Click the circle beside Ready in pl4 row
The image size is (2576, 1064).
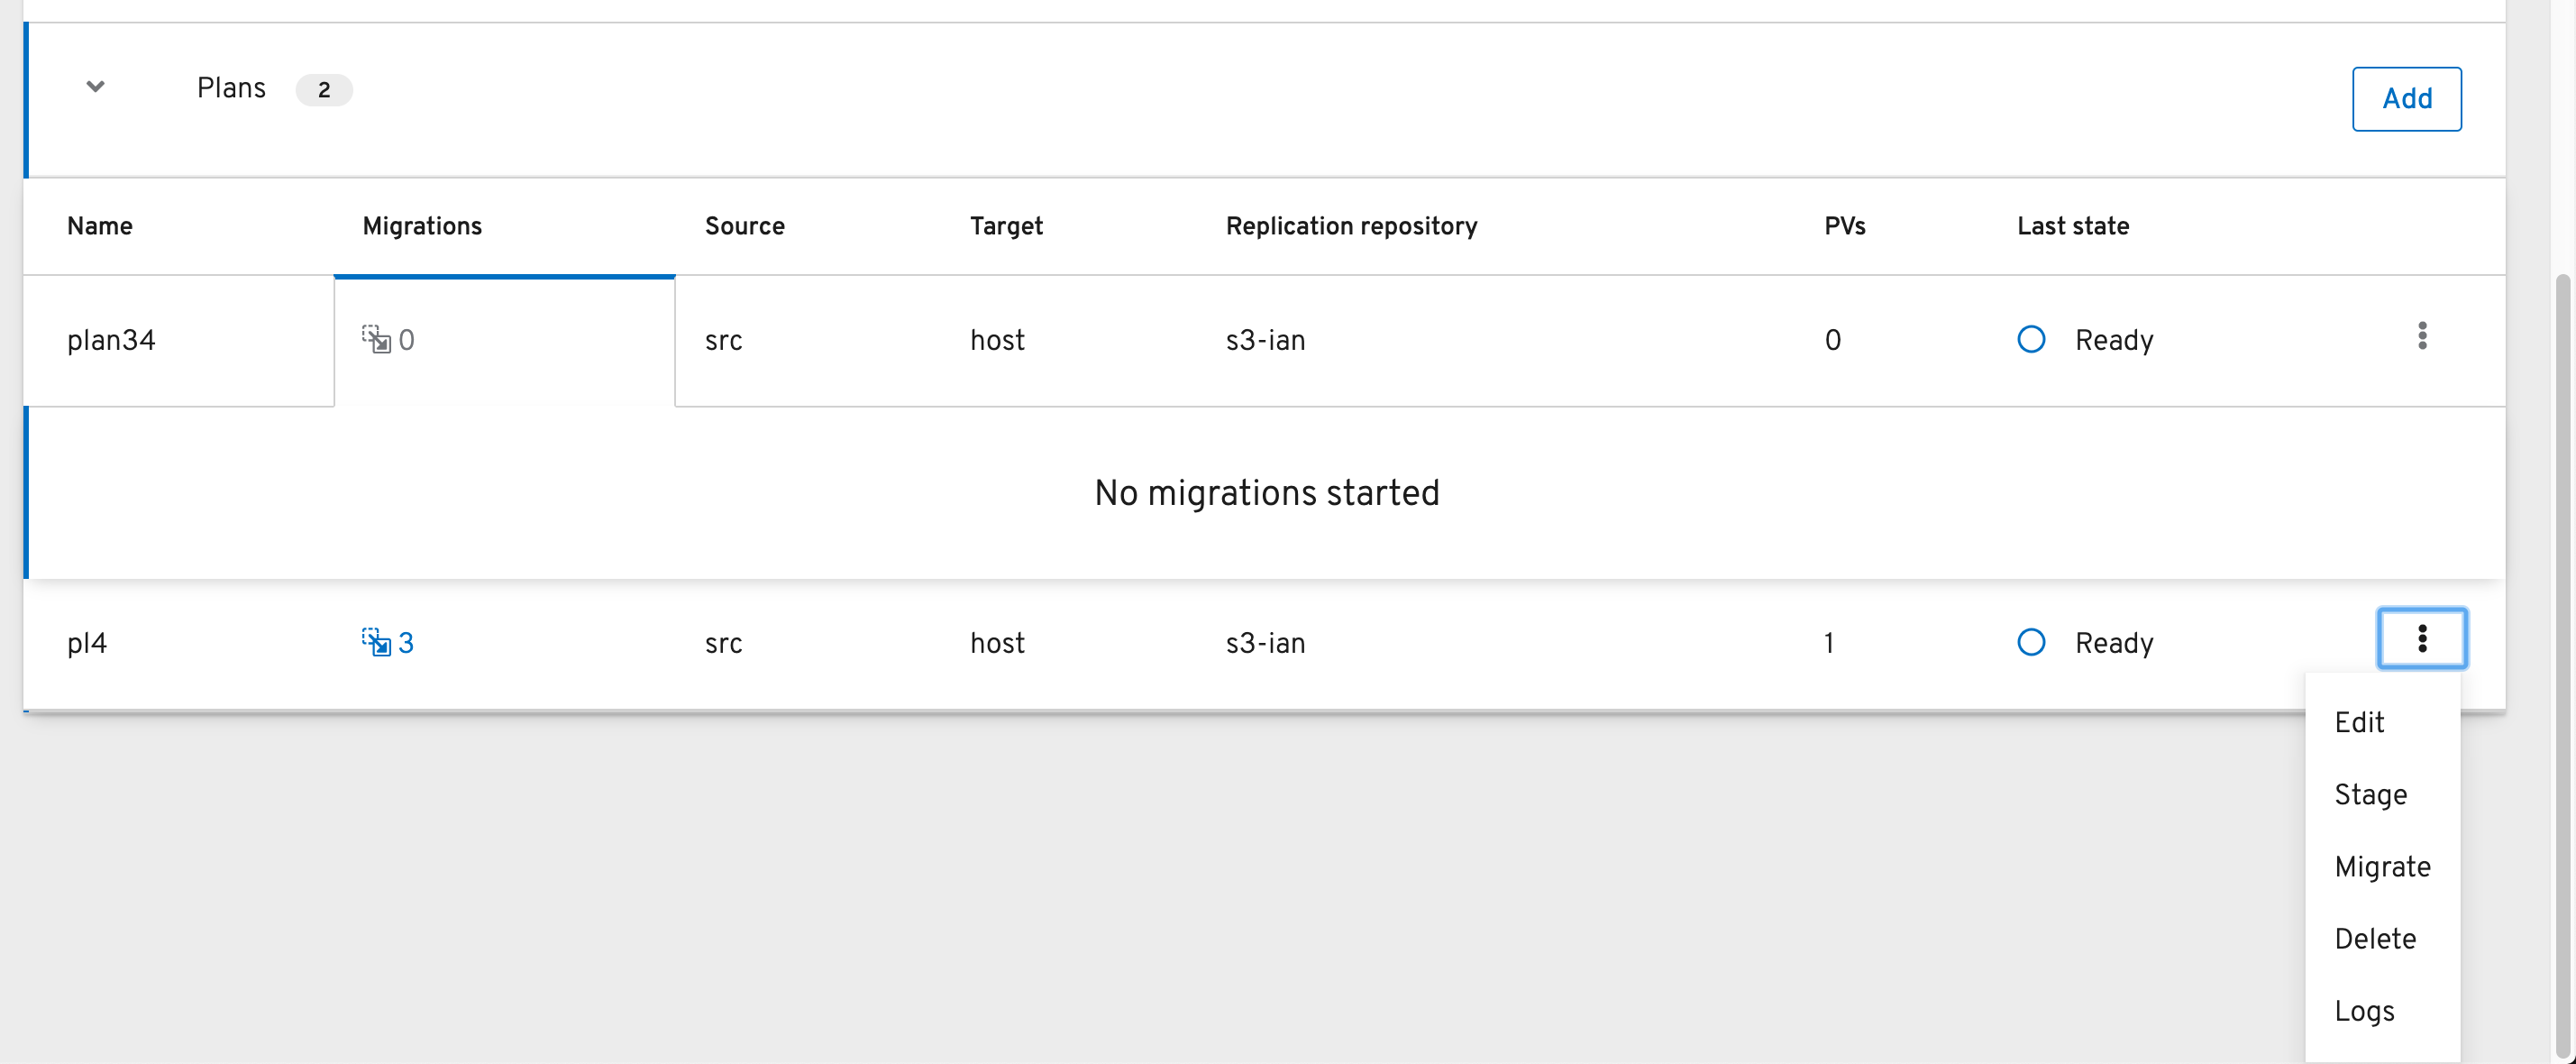2032,643
